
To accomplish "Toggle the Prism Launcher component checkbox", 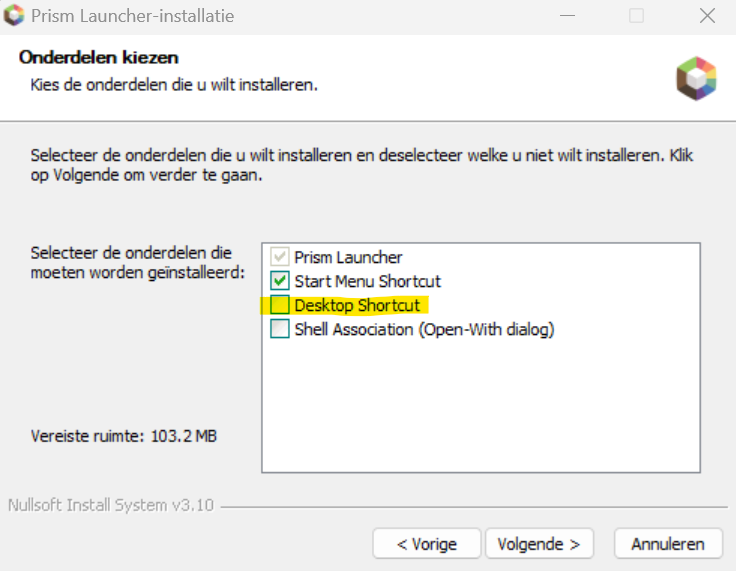I will (280, 257).
